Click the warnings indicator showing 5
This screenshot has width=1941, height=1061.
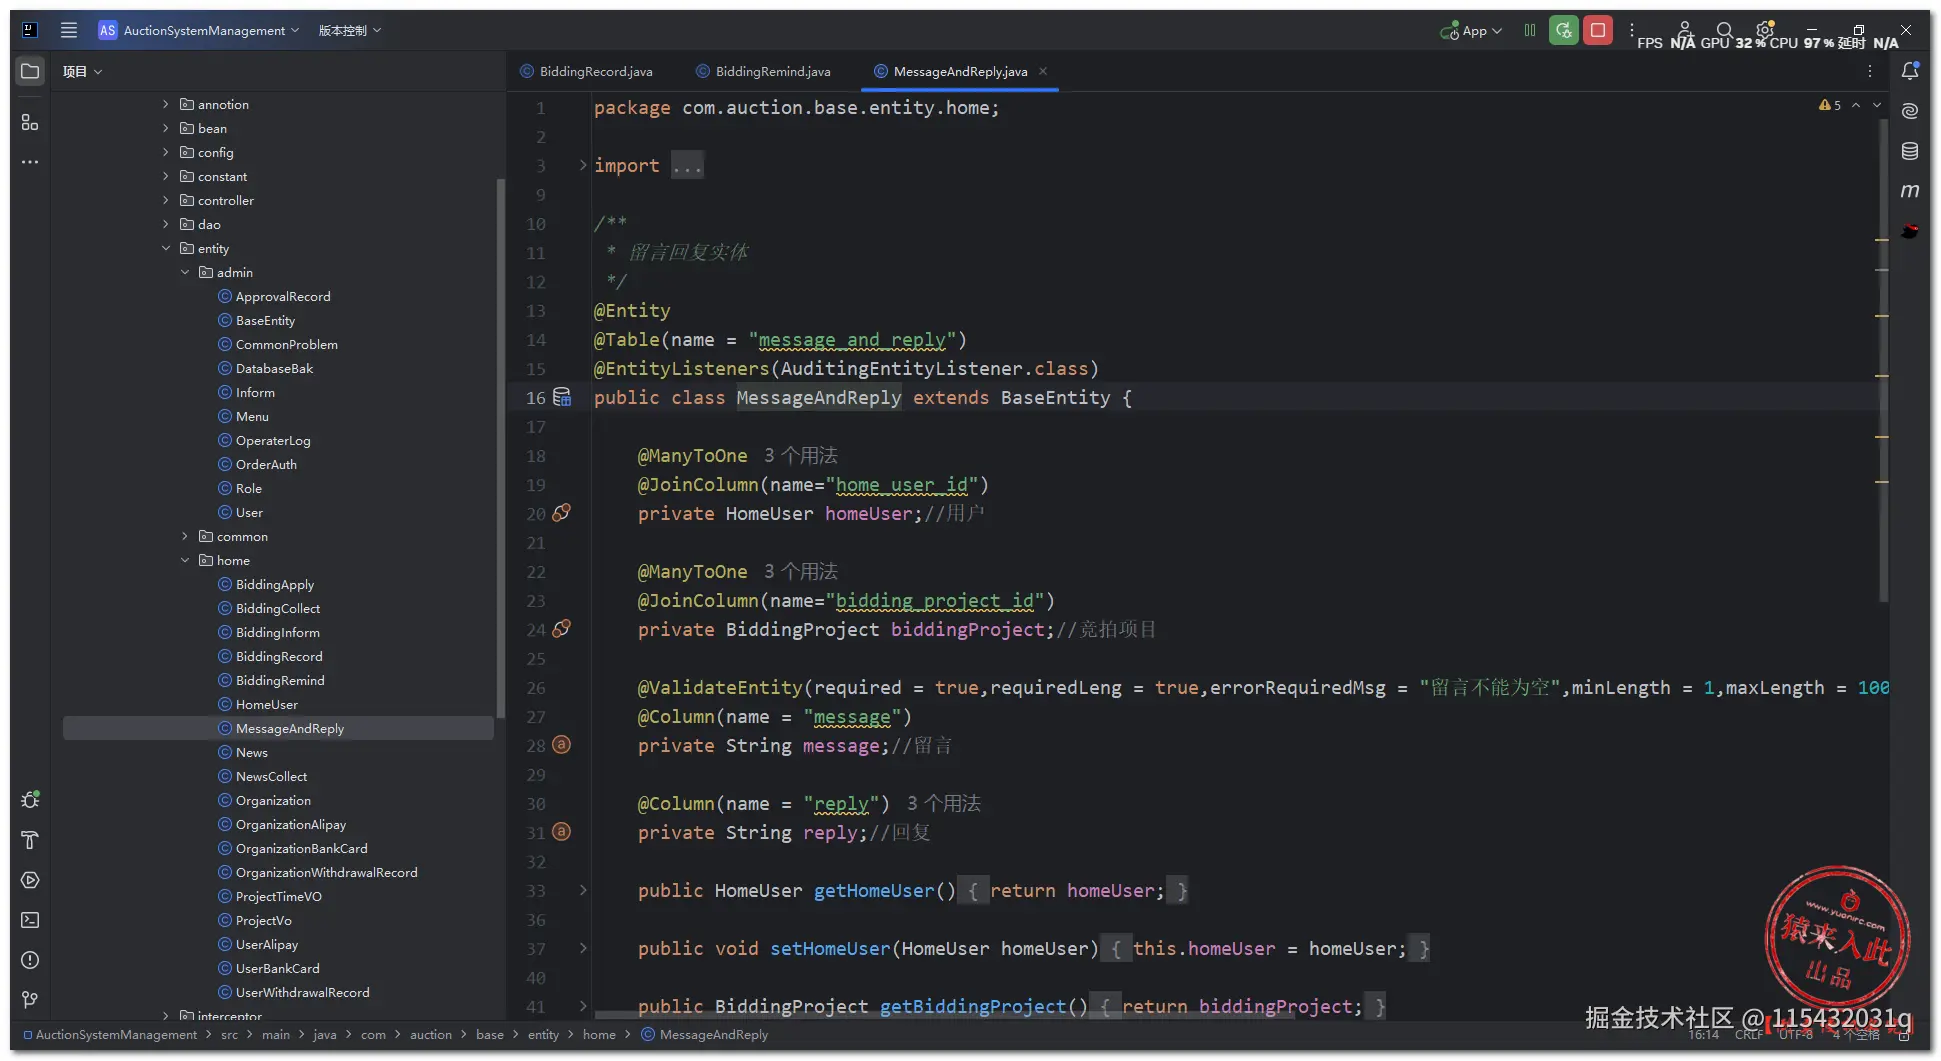click(1830, 105)
